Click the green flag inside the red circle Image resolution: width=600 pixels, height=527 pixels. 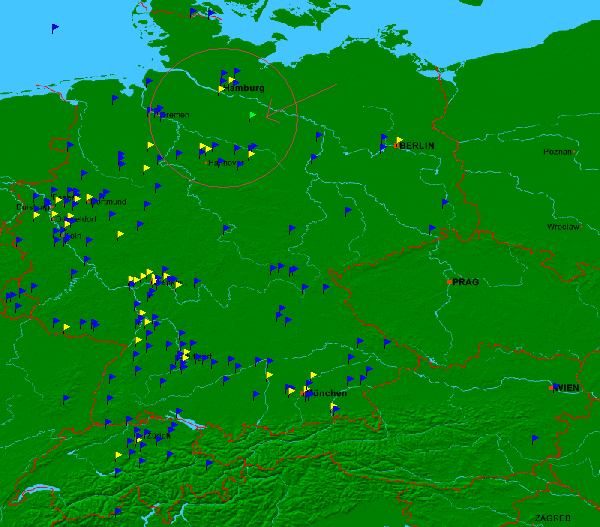tap(252, 116)
